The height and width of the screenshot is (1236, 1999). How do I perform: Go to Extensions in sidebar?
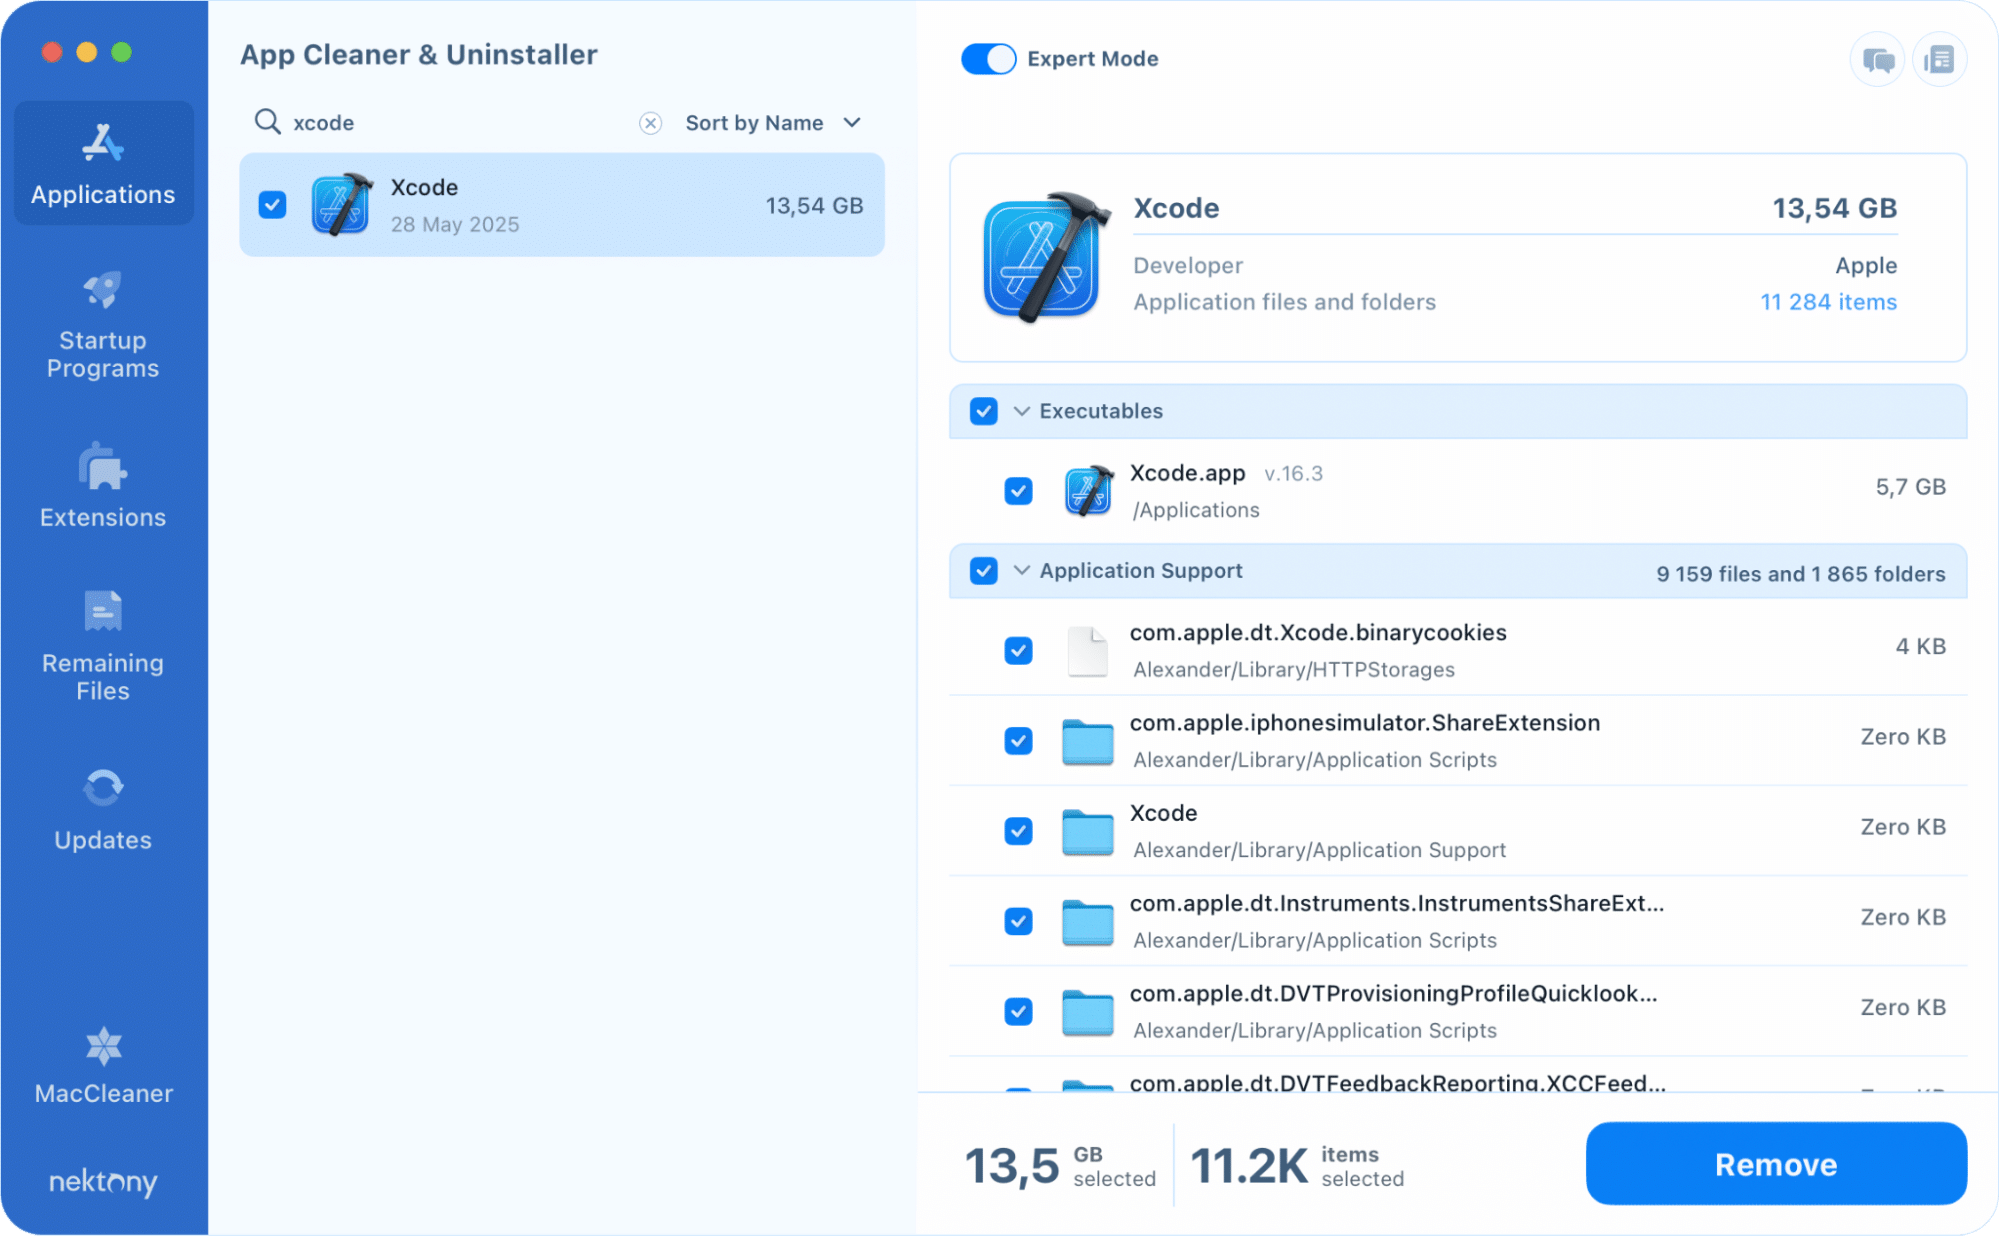pos(103,487)
